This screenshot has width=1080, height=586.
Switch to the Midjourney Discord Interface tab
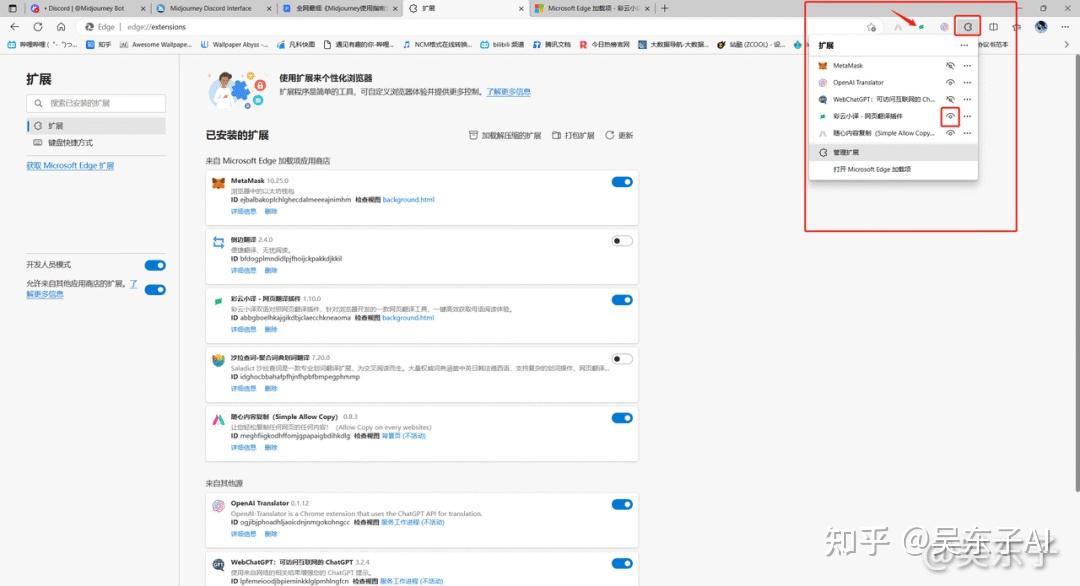coord(209,8)
